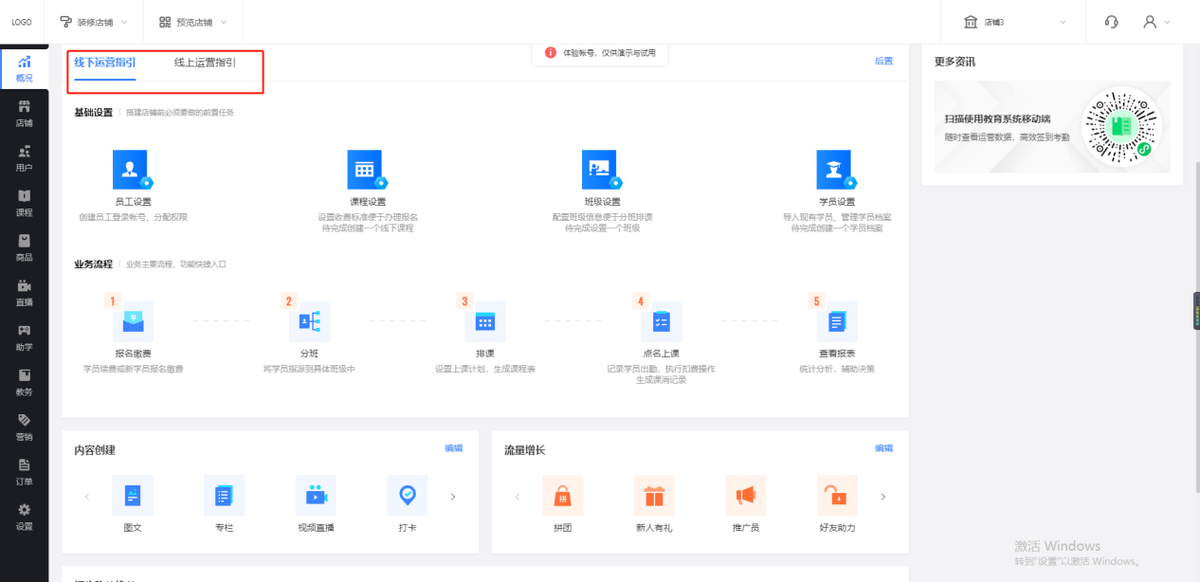Open step 4 点名上课 icon

661,321
